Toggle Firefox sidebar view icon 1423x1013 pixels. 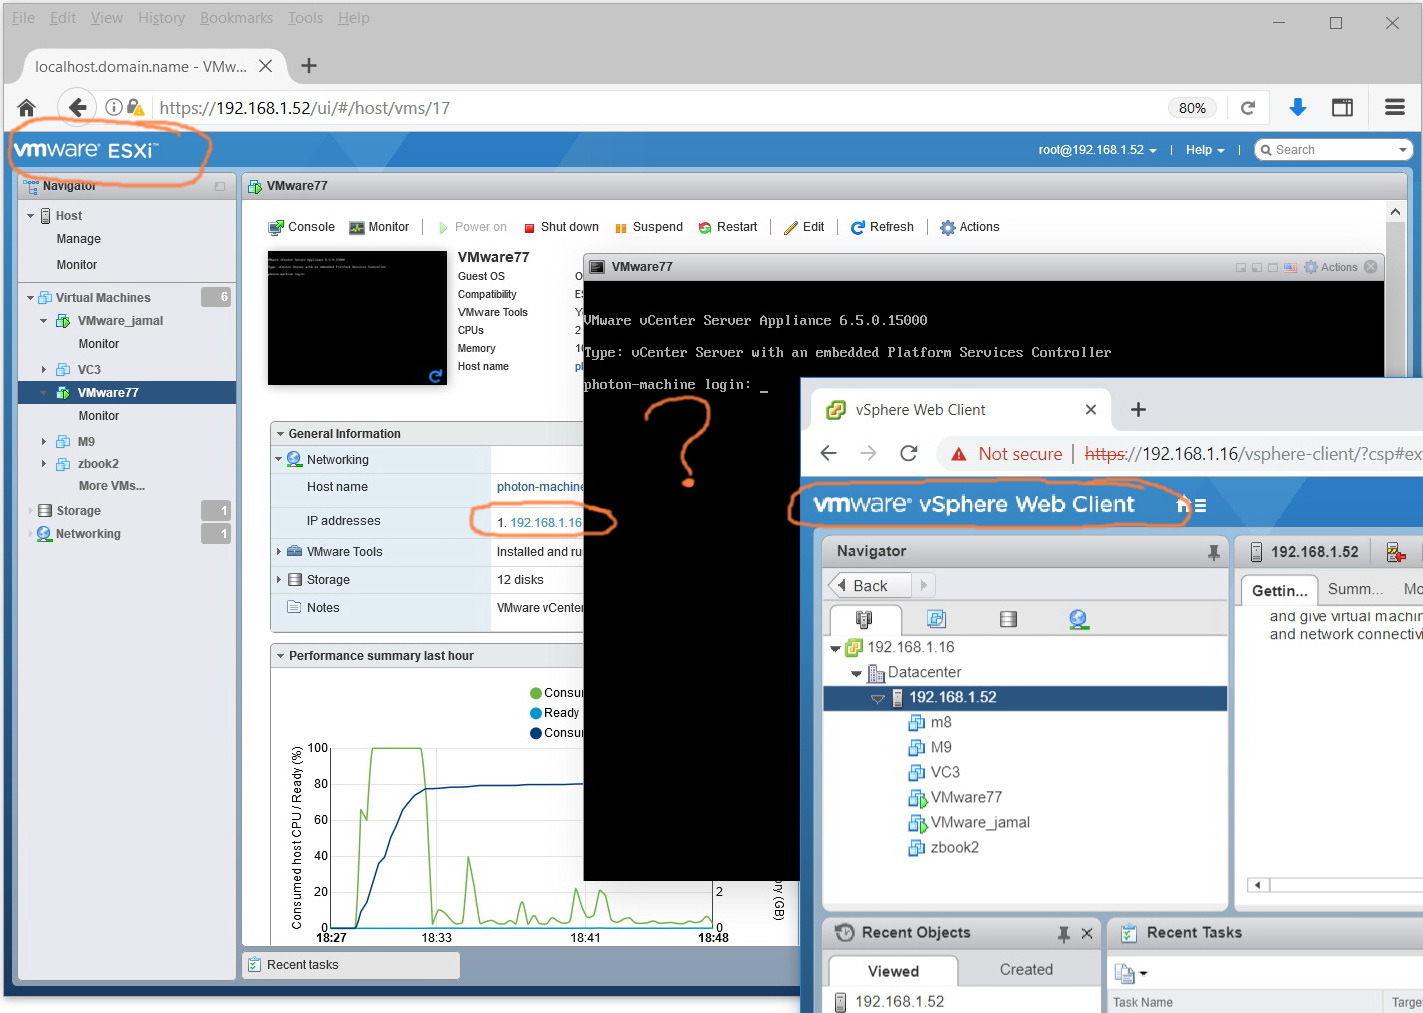click(x=1342, y=107)
